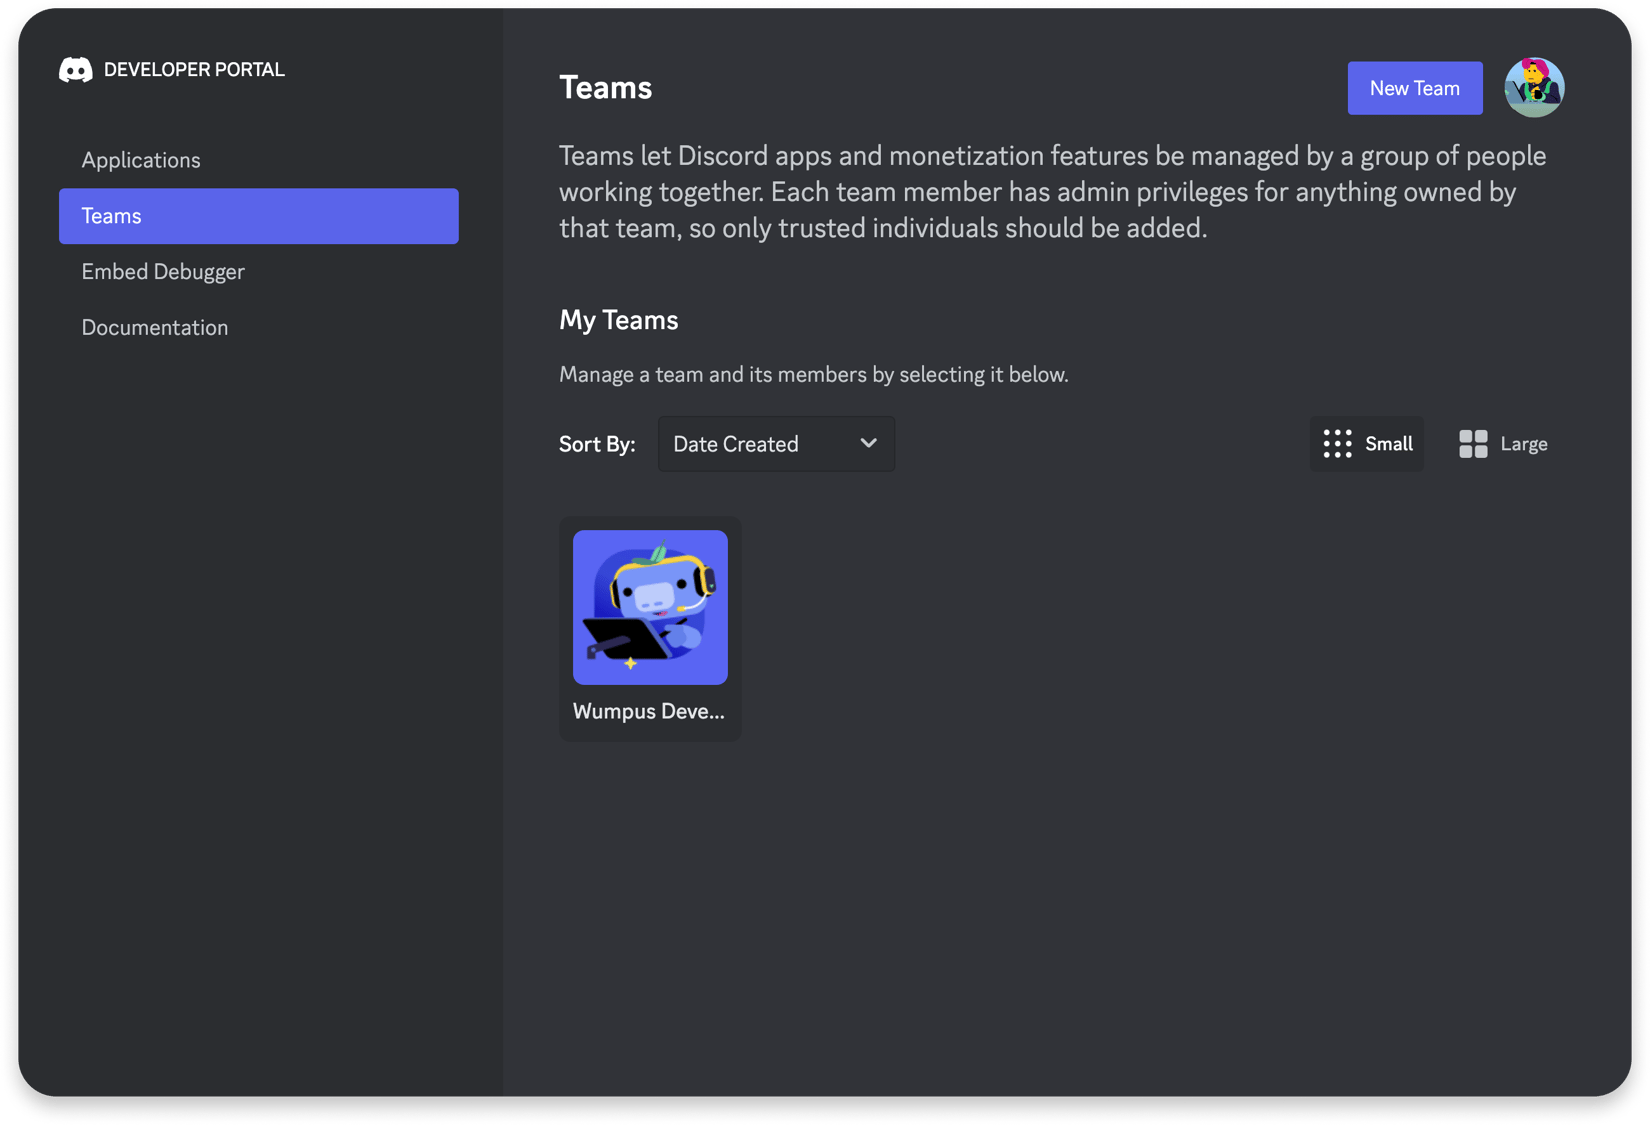Select the Large grid view icon
The image size is (1650, 1125).
point(1473,444)
